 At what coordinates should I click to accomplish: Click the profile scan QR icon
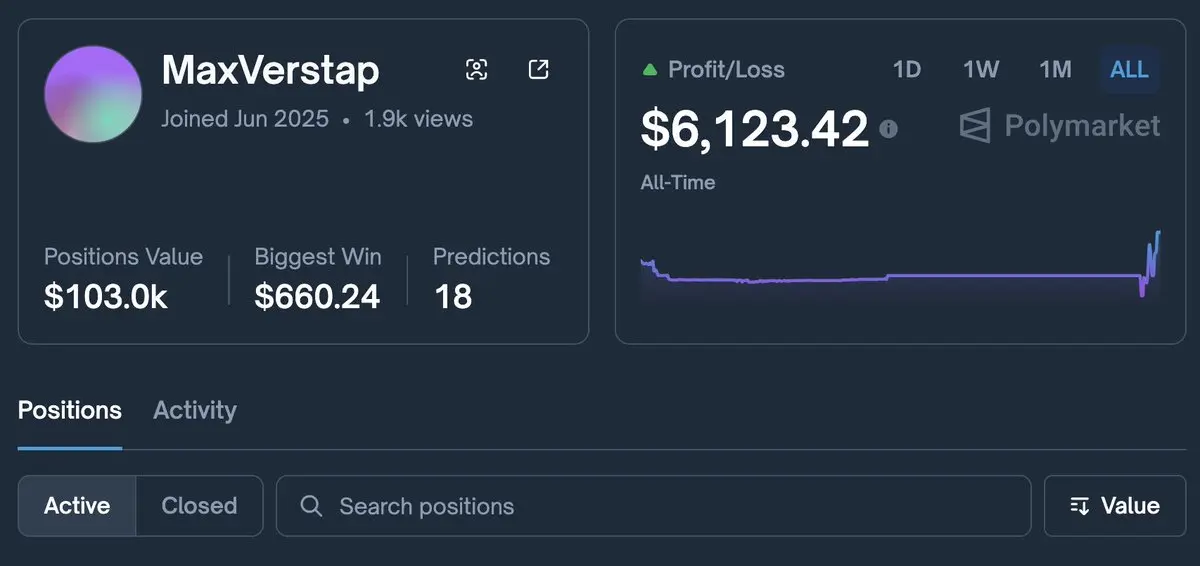(477, 69)
